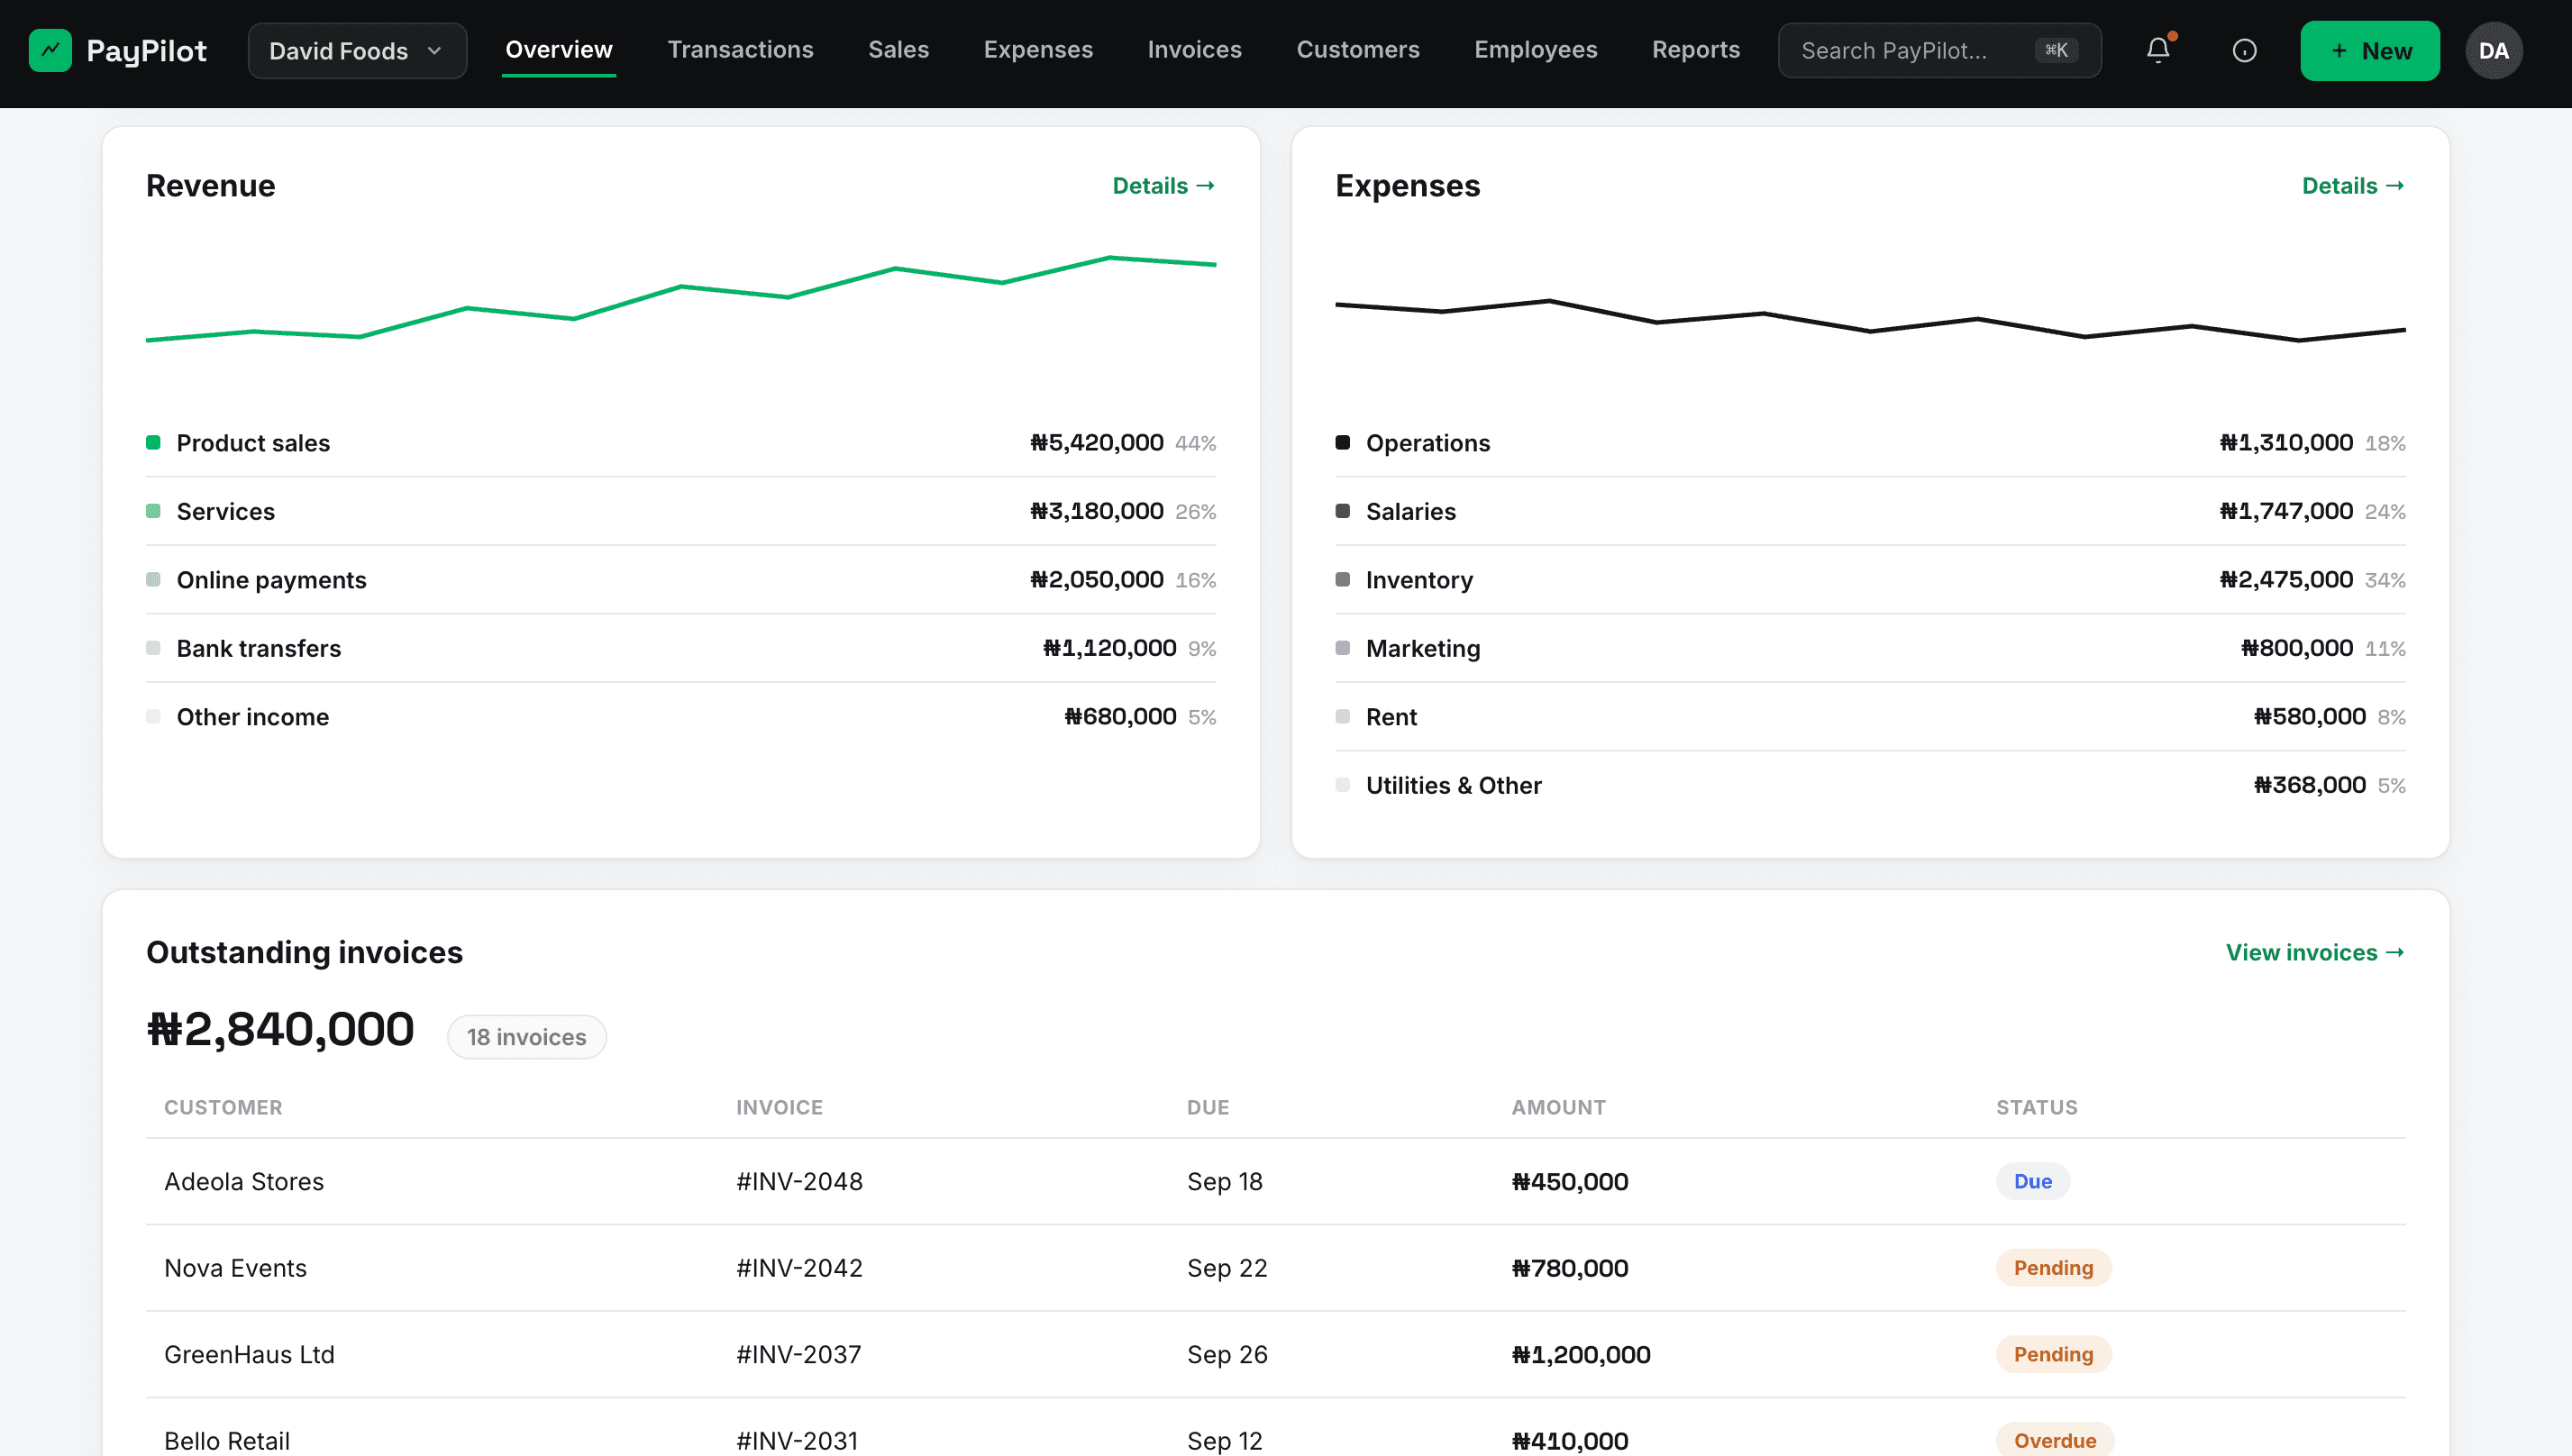This screenshot has height=1456, width=2572.
Task: Select the Marketing expense row
Action: tap(1870, 648)
